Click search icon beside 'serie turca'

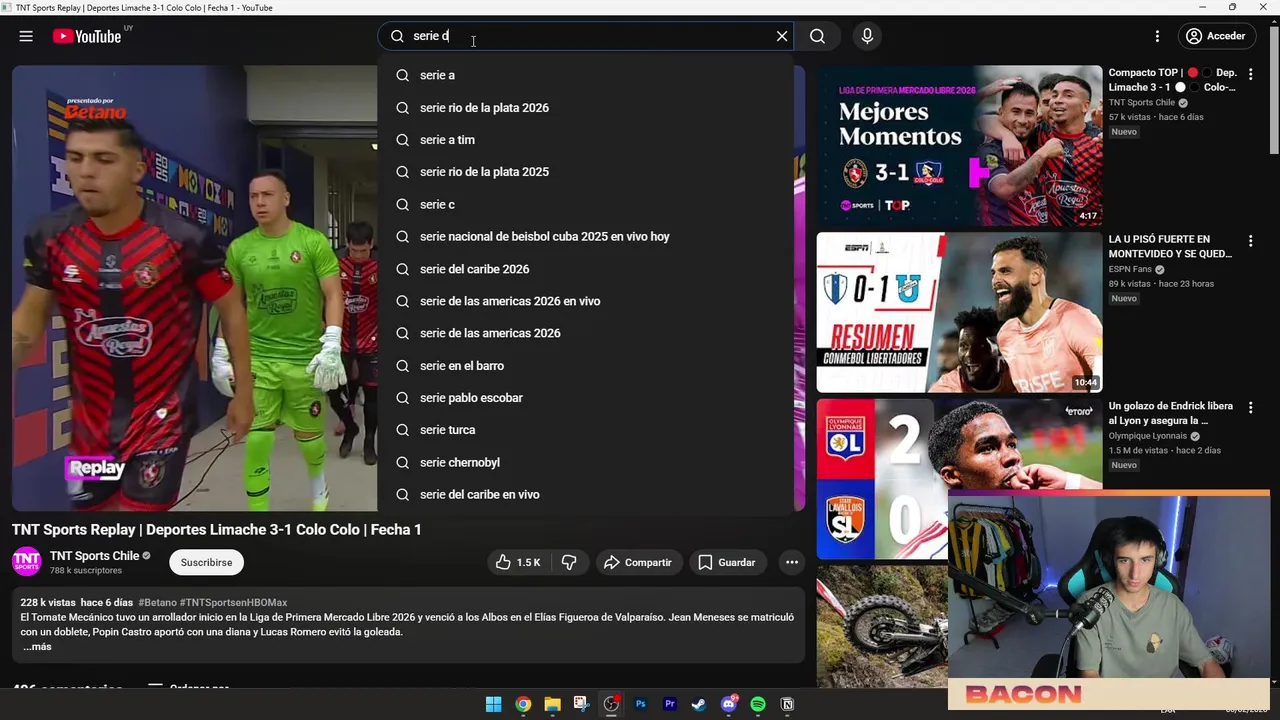pyautogui.click(x=402, y=430)
